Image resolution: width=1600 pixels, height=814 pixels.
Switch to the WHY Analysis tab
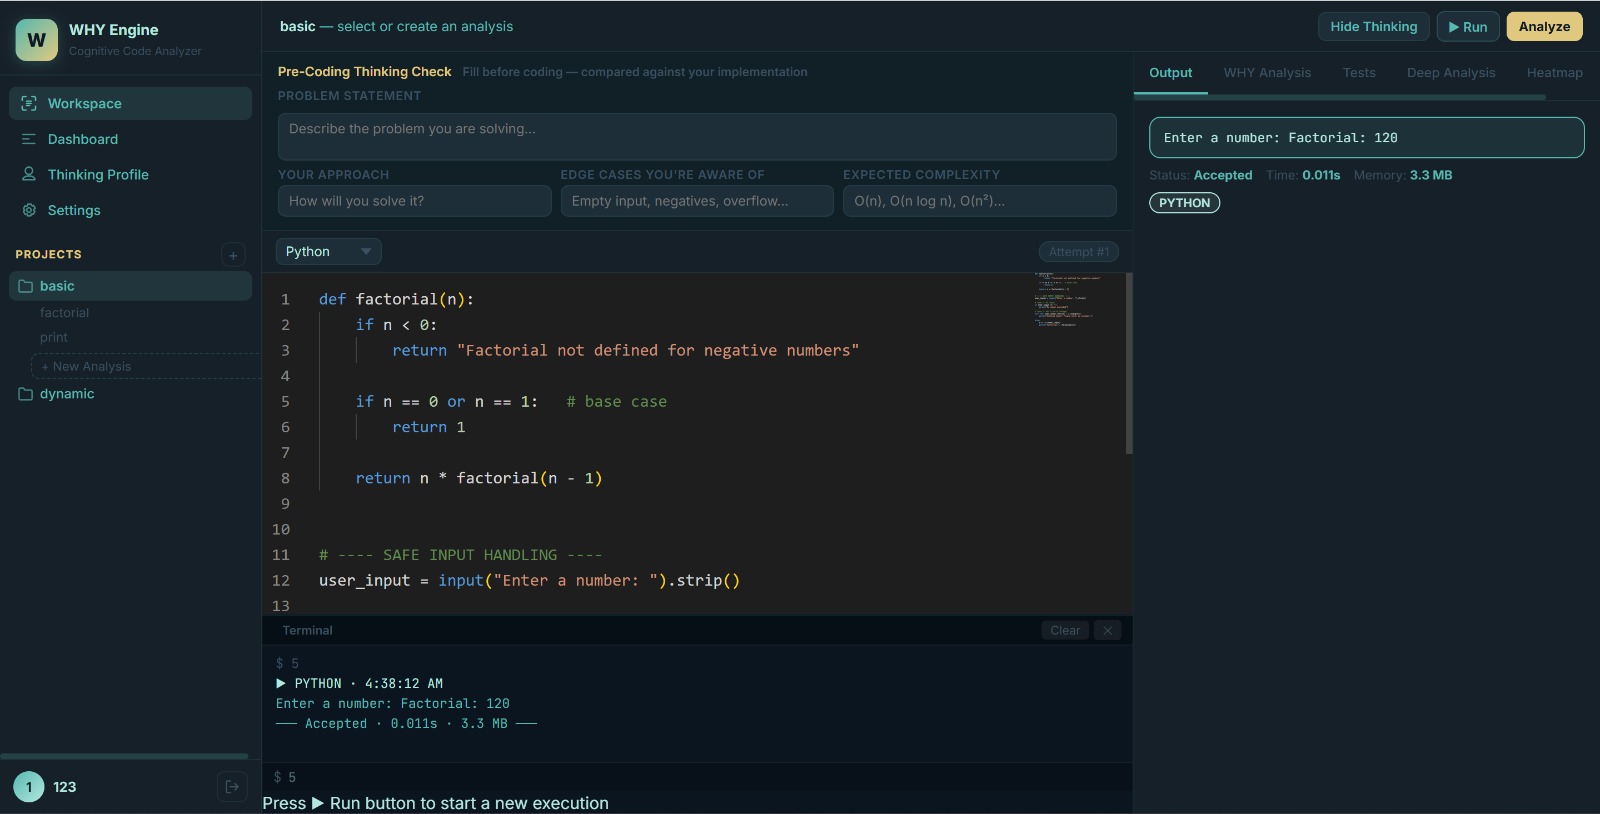point(1267,73)
